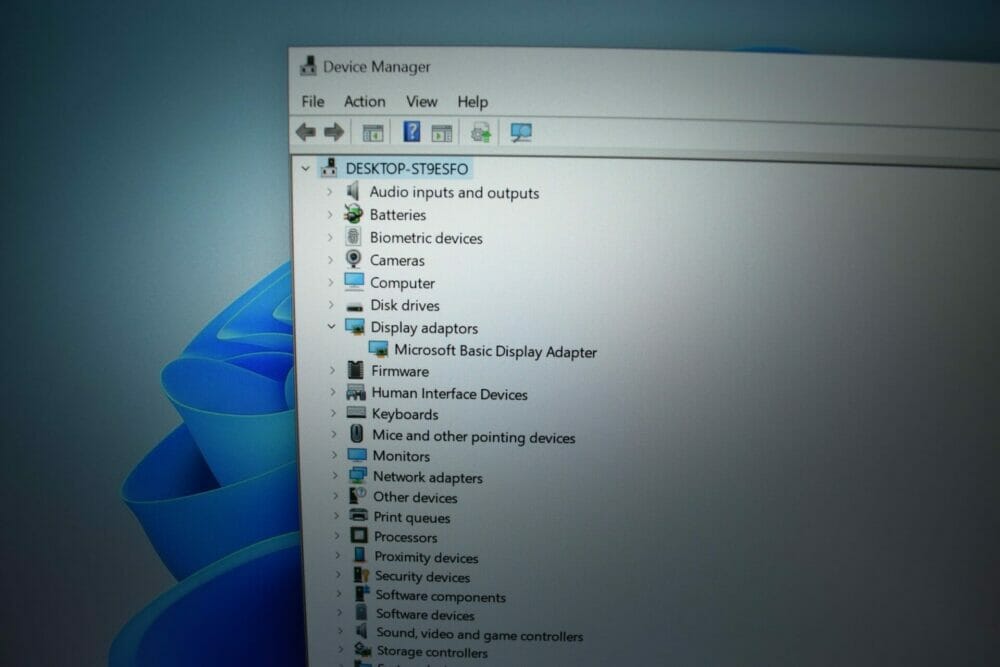Select the Software components label
The width and height of the screenshot is (1000, 667).
tap(441, 596)
